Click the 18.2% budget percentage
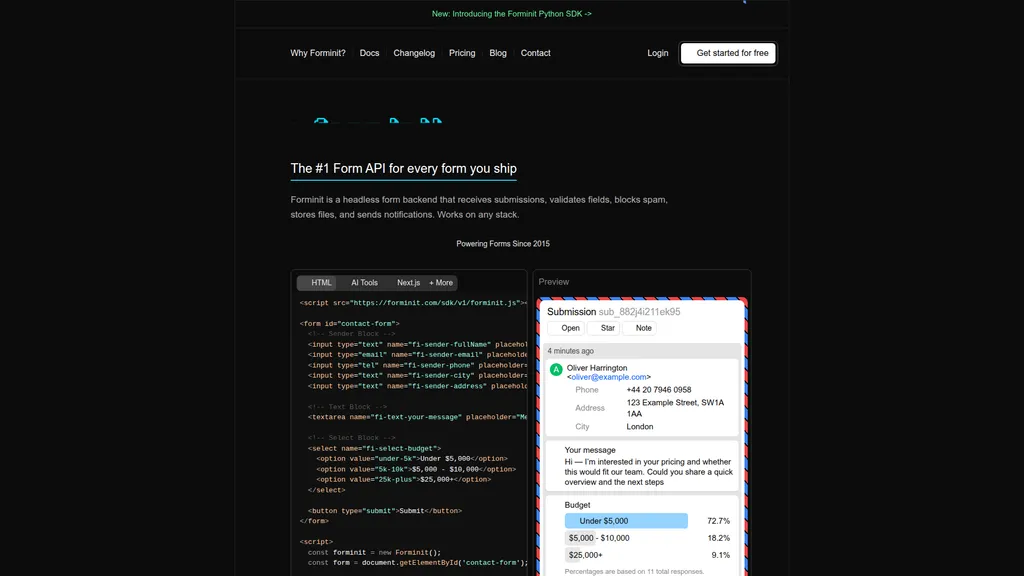 [x=718, y=538]
